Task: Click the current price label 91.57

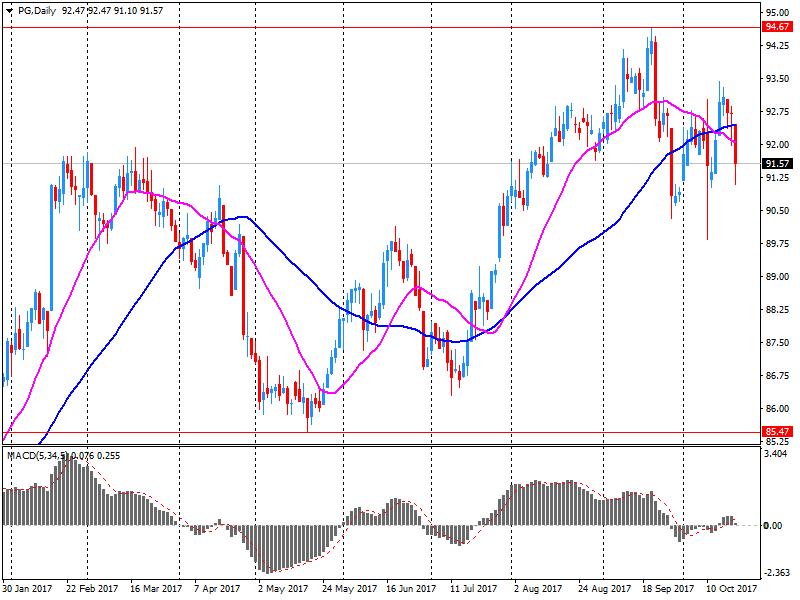Action: coord(777,164)
